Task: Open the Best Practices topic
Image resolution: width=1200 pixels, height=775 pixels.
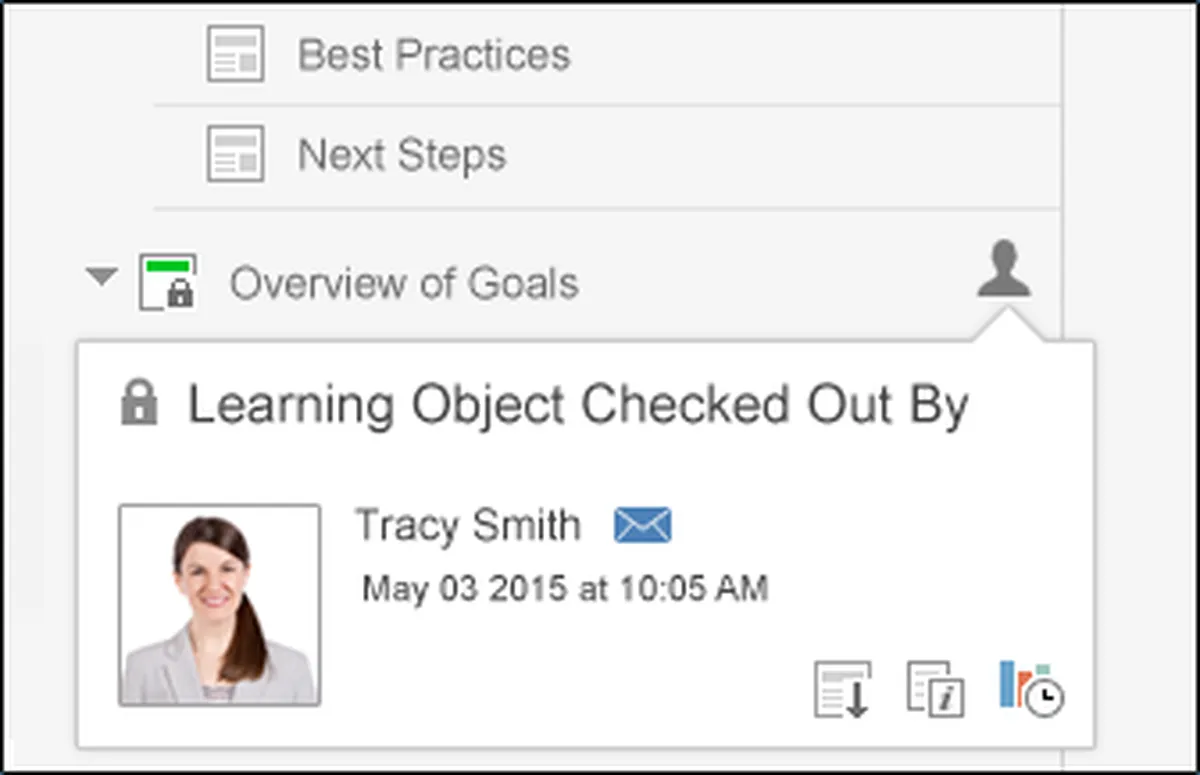Action: [x=434, y=55]
